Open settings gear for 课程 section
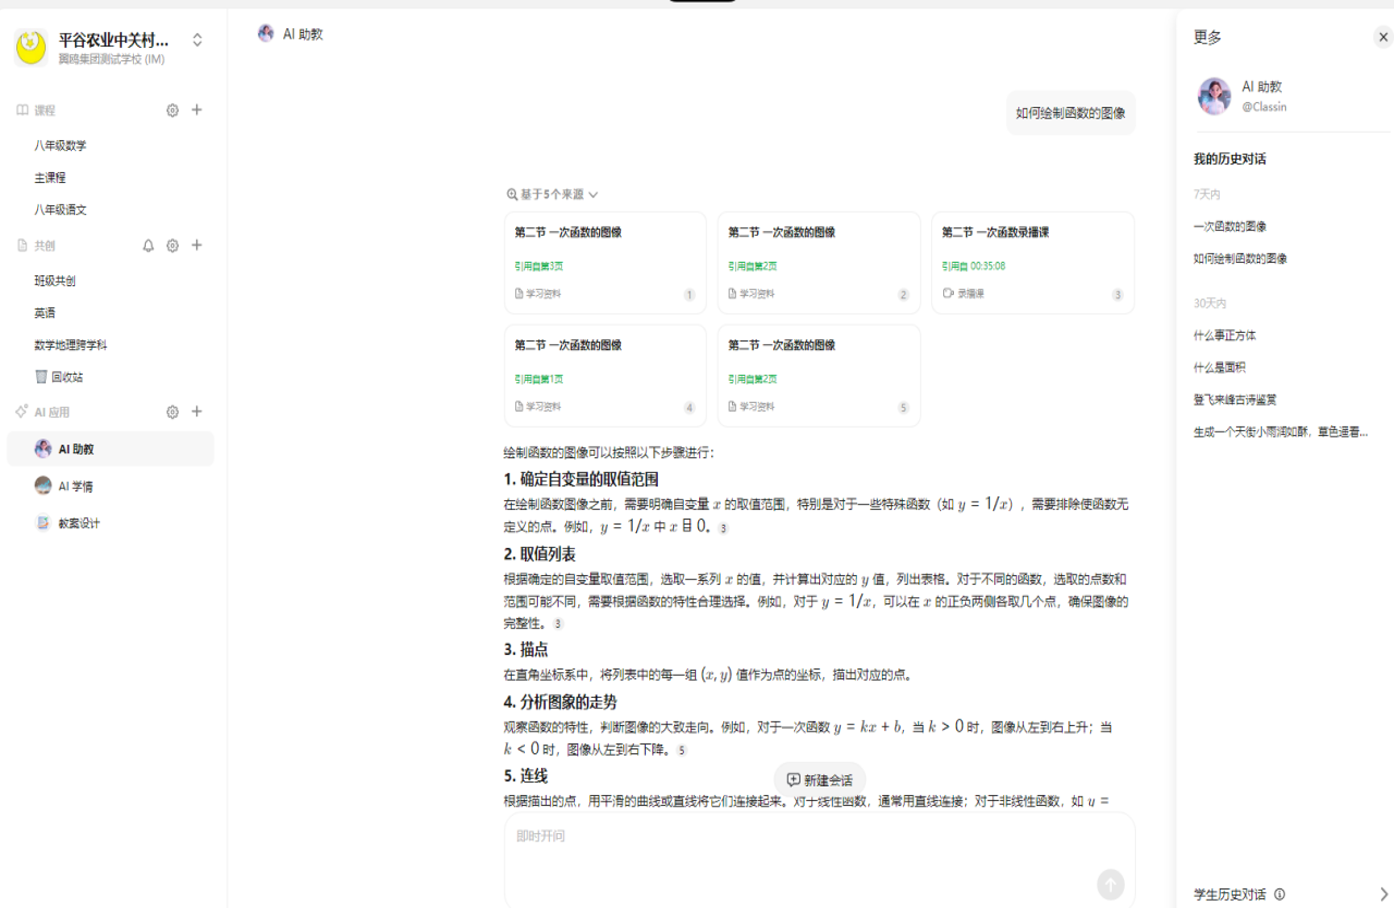1394x908 pixels. coord(172,110)
